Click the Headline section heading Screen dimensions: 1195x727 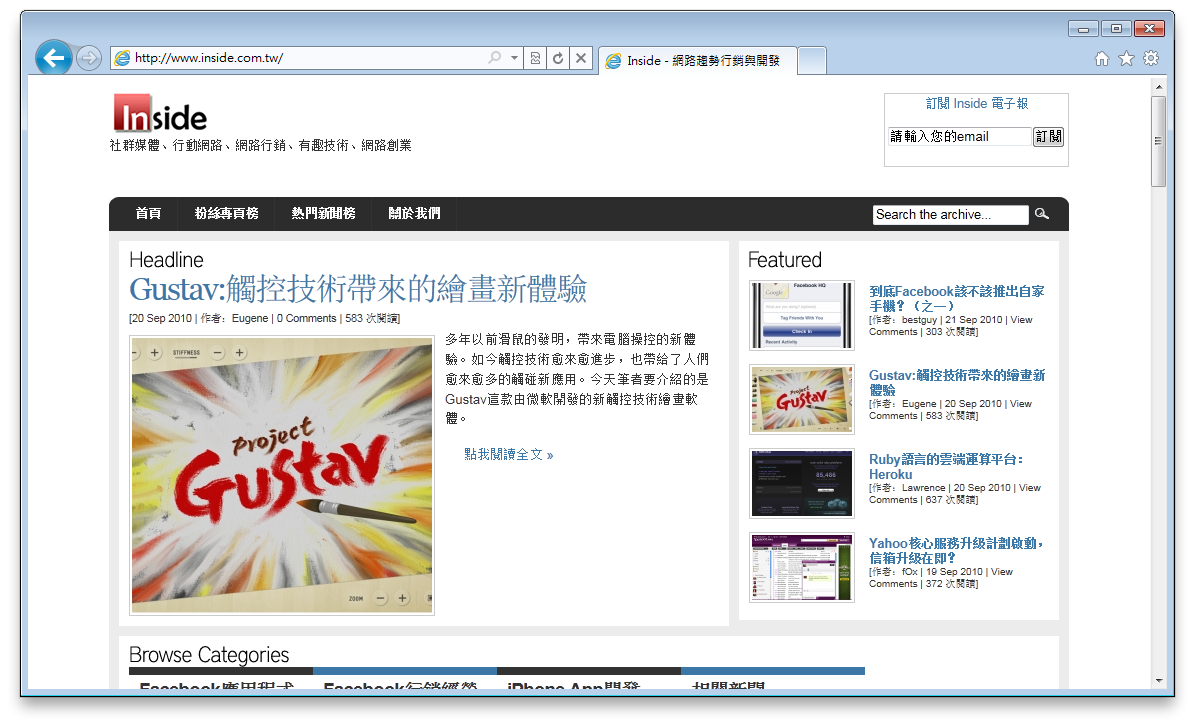click(x=166, y=260)
